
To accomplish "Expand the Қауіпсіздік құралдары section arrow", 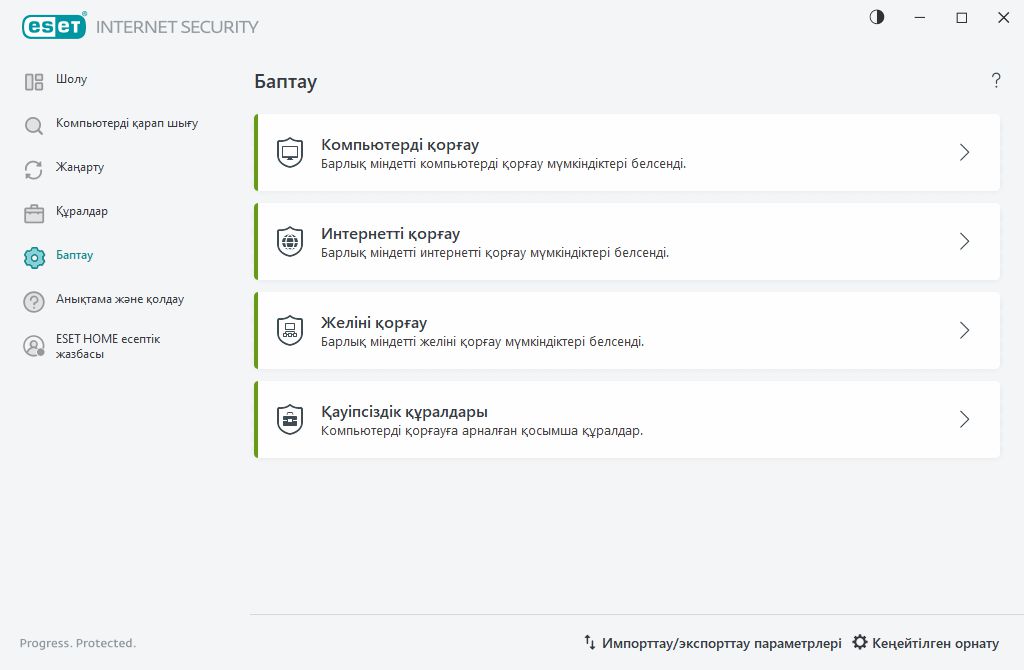I will coord(964,419).
